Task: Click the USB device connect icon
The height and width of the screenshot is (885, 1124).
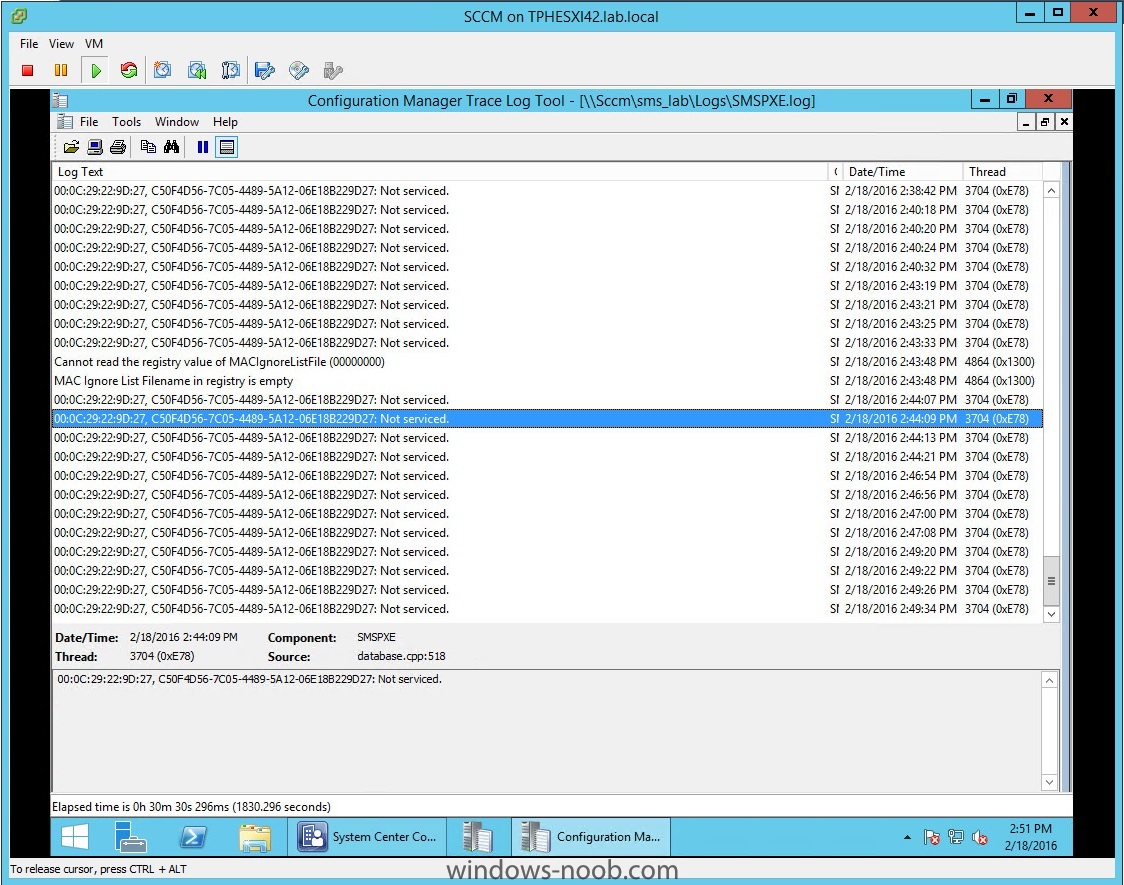Action: (x=333, y=70)
